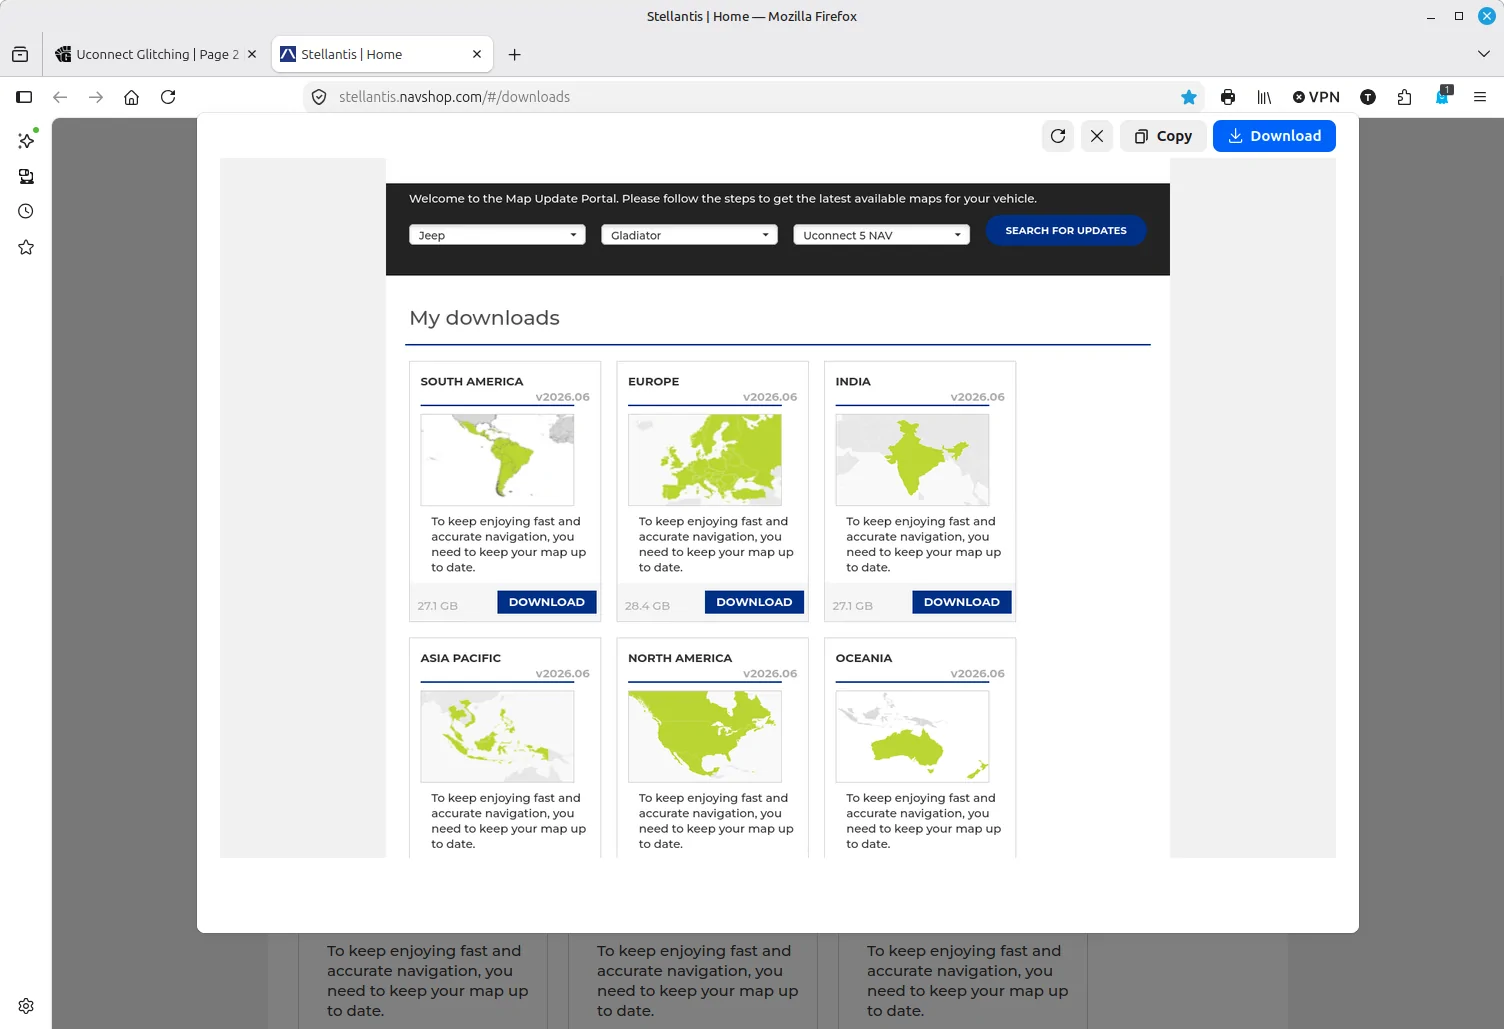Download the screenshot

1274,136
